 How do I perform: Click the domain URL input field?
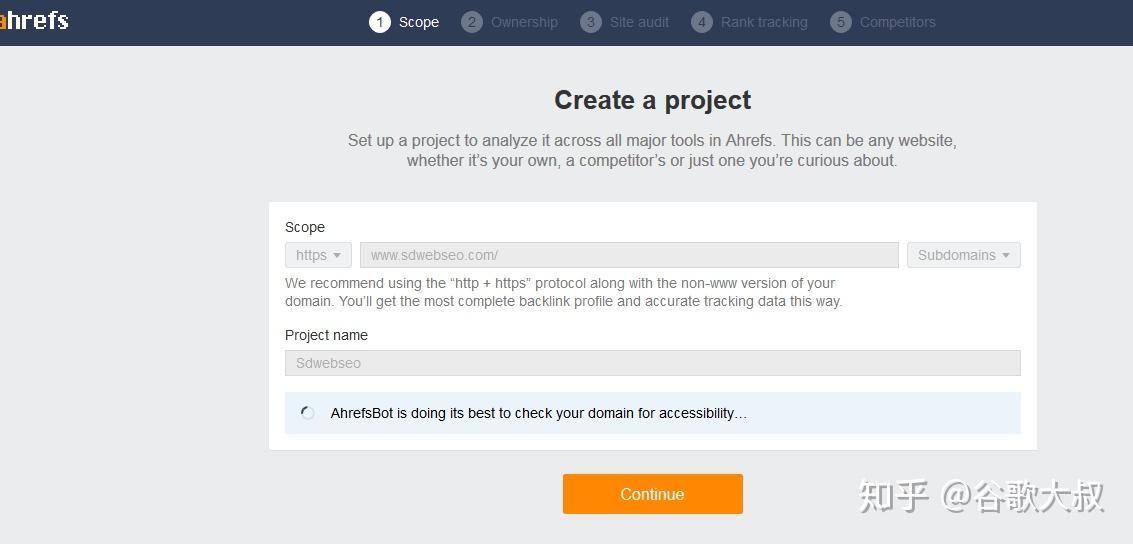(x=629, y=255)
